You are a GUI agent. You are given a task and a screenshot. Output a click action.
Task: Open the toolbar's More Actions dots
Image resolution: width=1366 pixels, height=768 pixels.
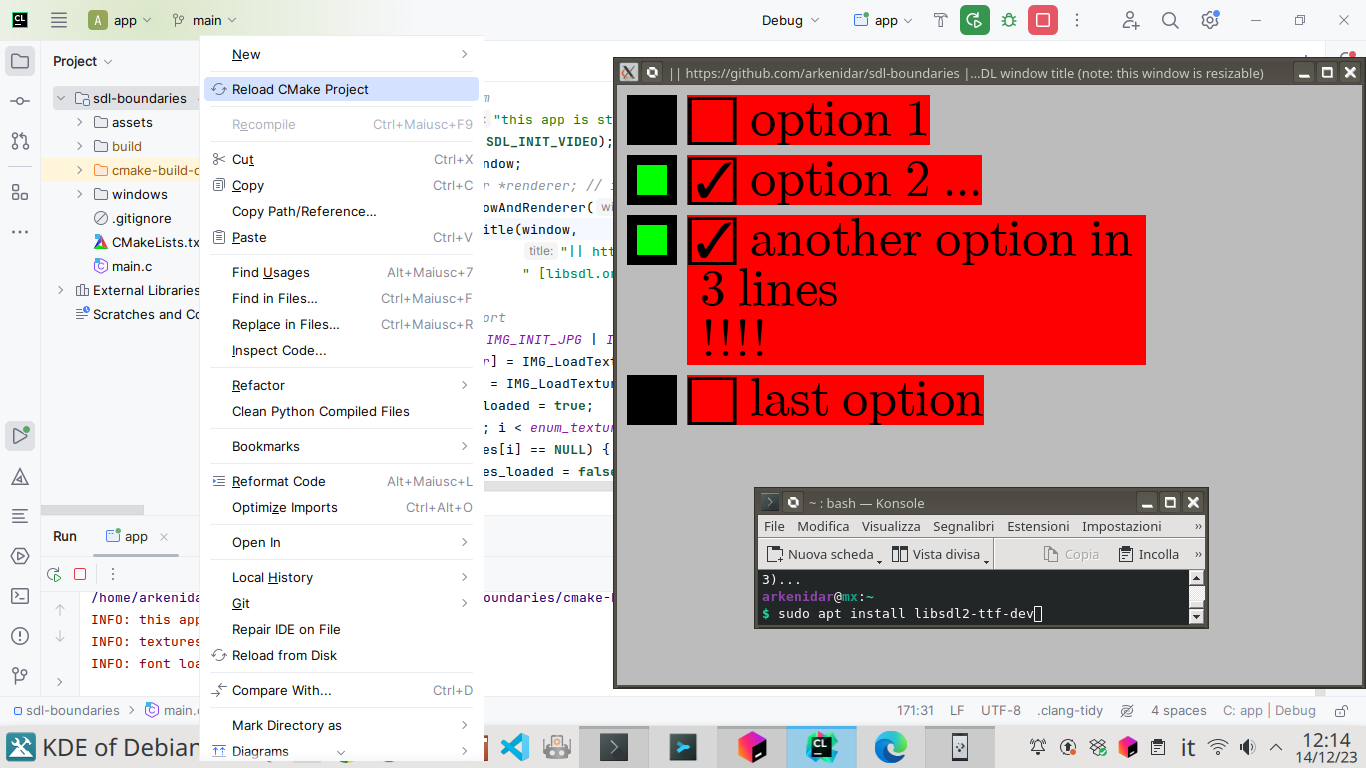click(1077, 20)
